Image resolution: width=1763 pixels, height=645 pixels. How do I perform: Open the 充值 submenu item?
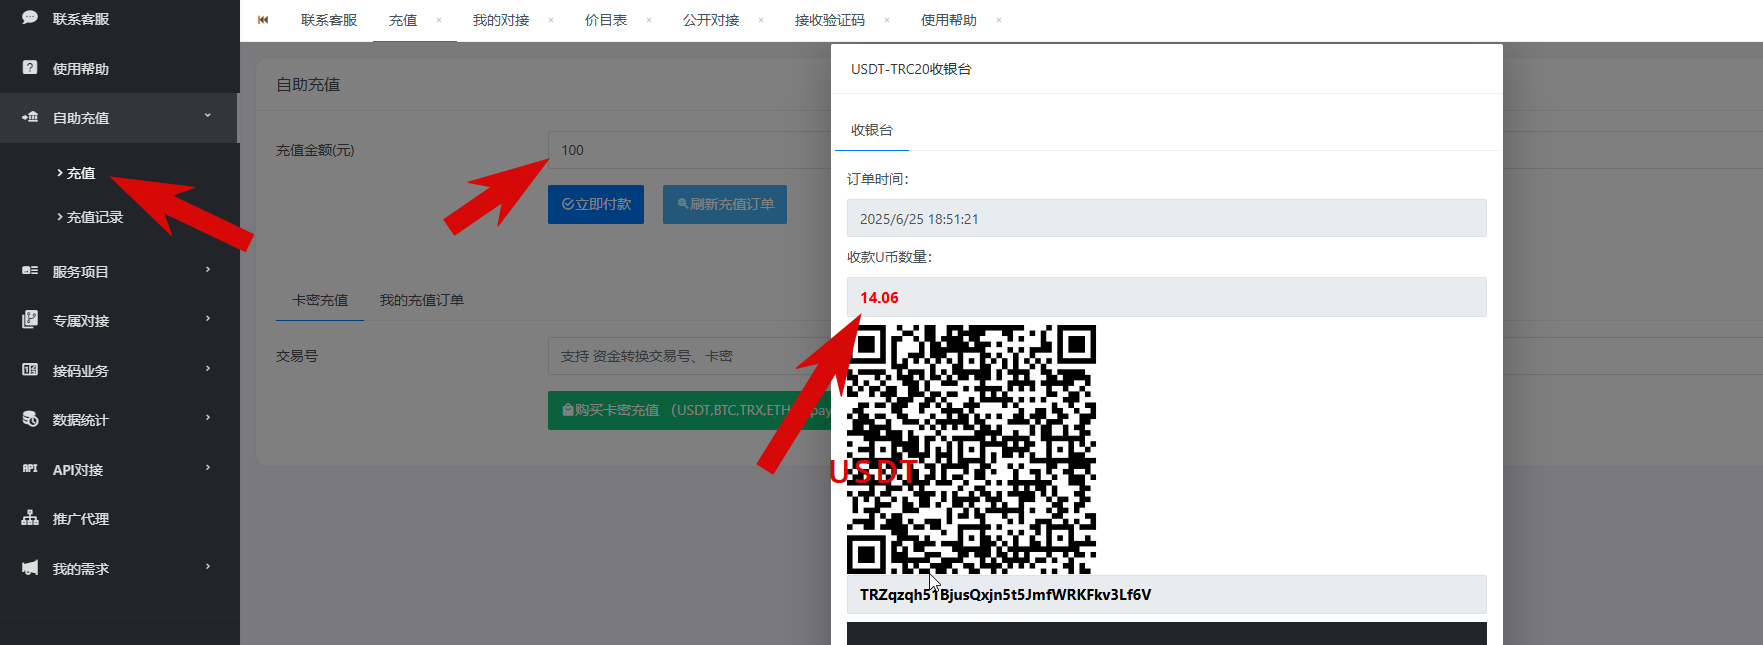click(x=80, y=173)
